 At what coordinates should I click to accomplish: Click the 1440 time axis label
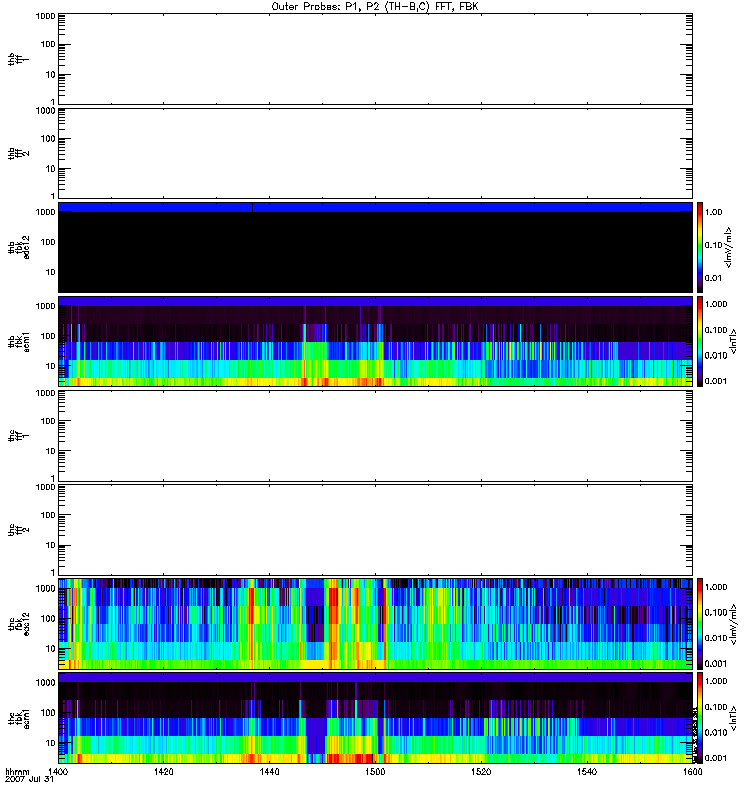tap(270, 773)
